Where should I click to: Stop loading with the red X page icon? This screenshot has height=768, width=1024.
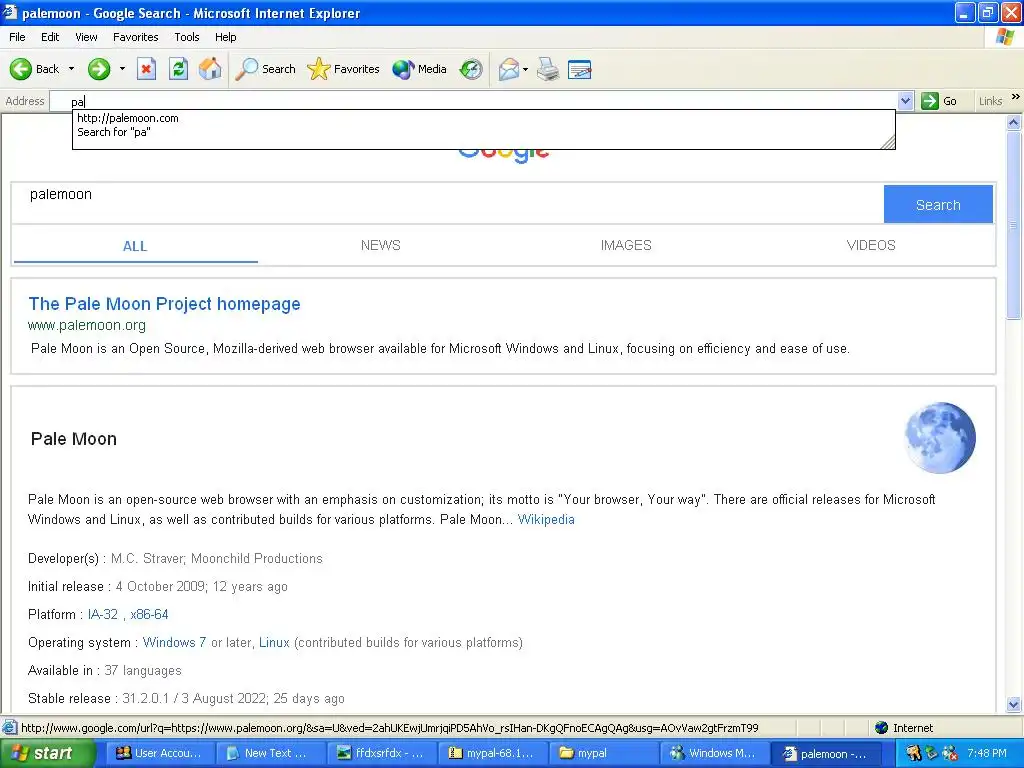pos(146,69)
